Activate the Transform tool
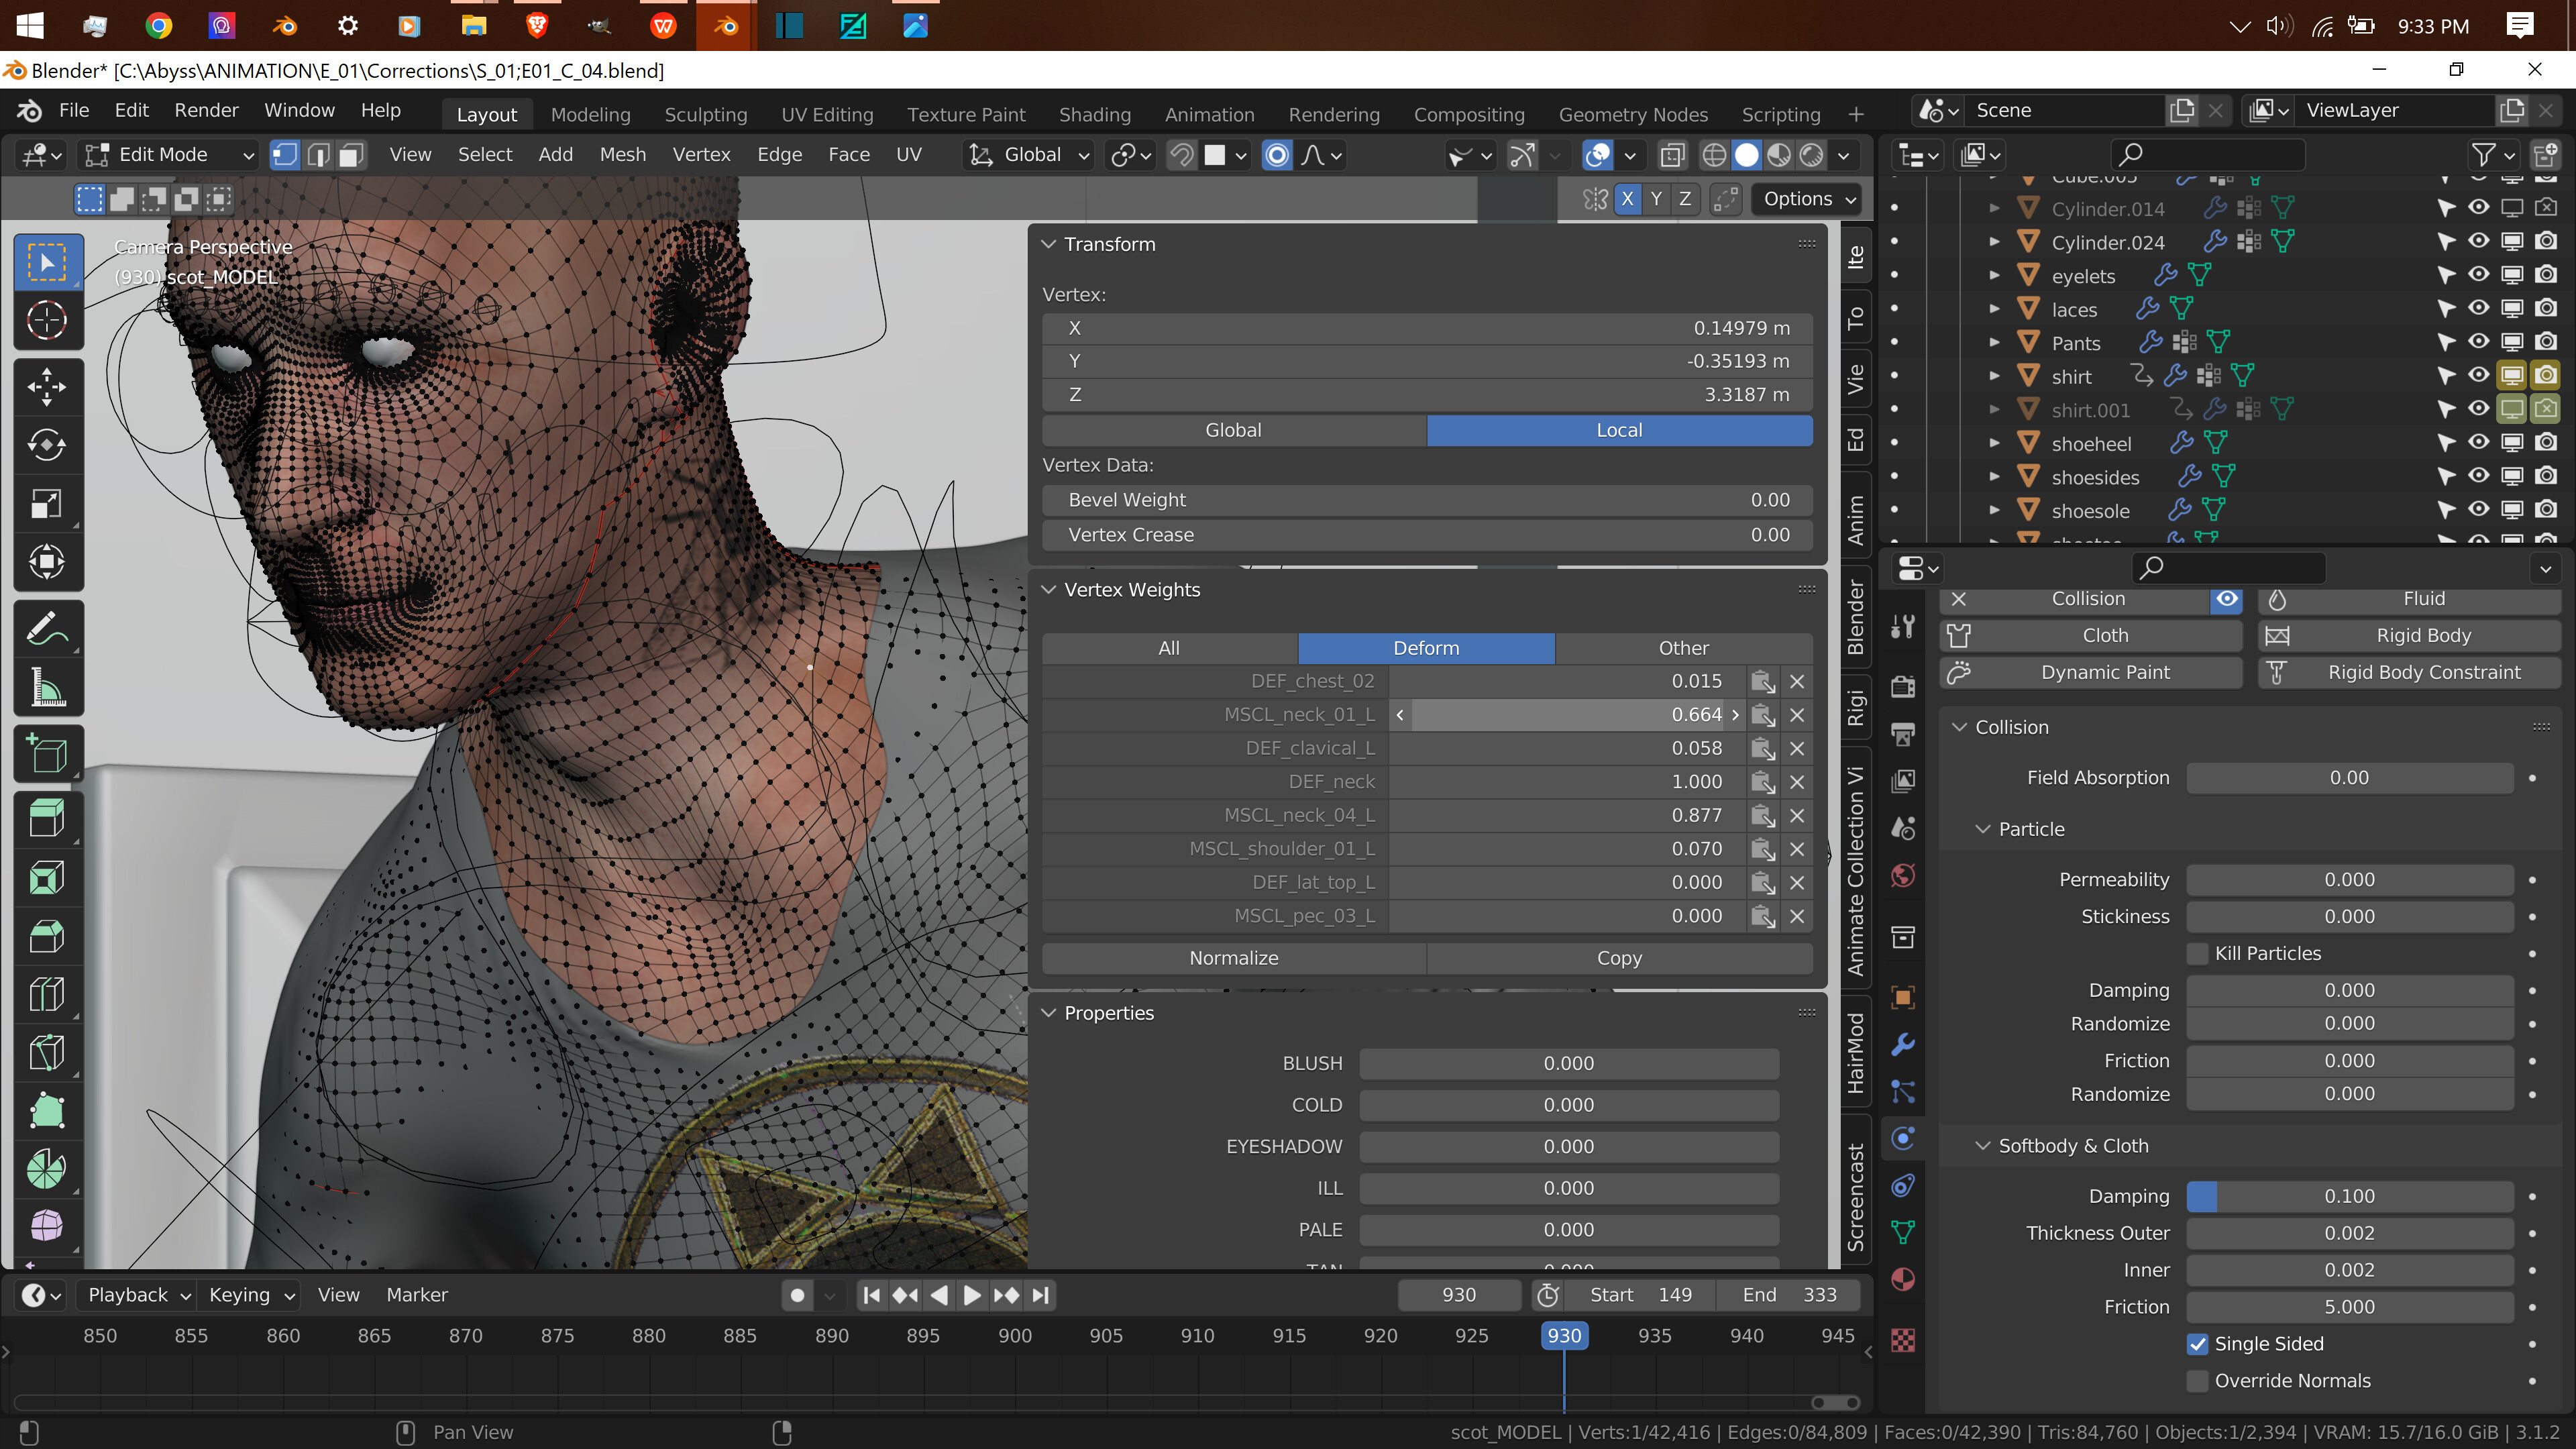 (x=47, y=561)
